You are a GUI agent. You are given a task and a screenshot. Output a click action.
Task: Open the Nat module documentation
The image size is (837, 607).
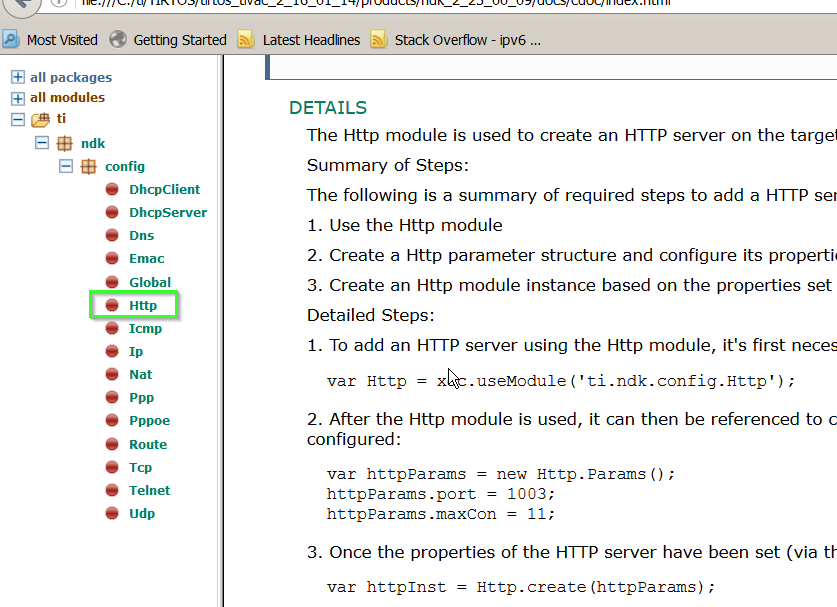140,374
